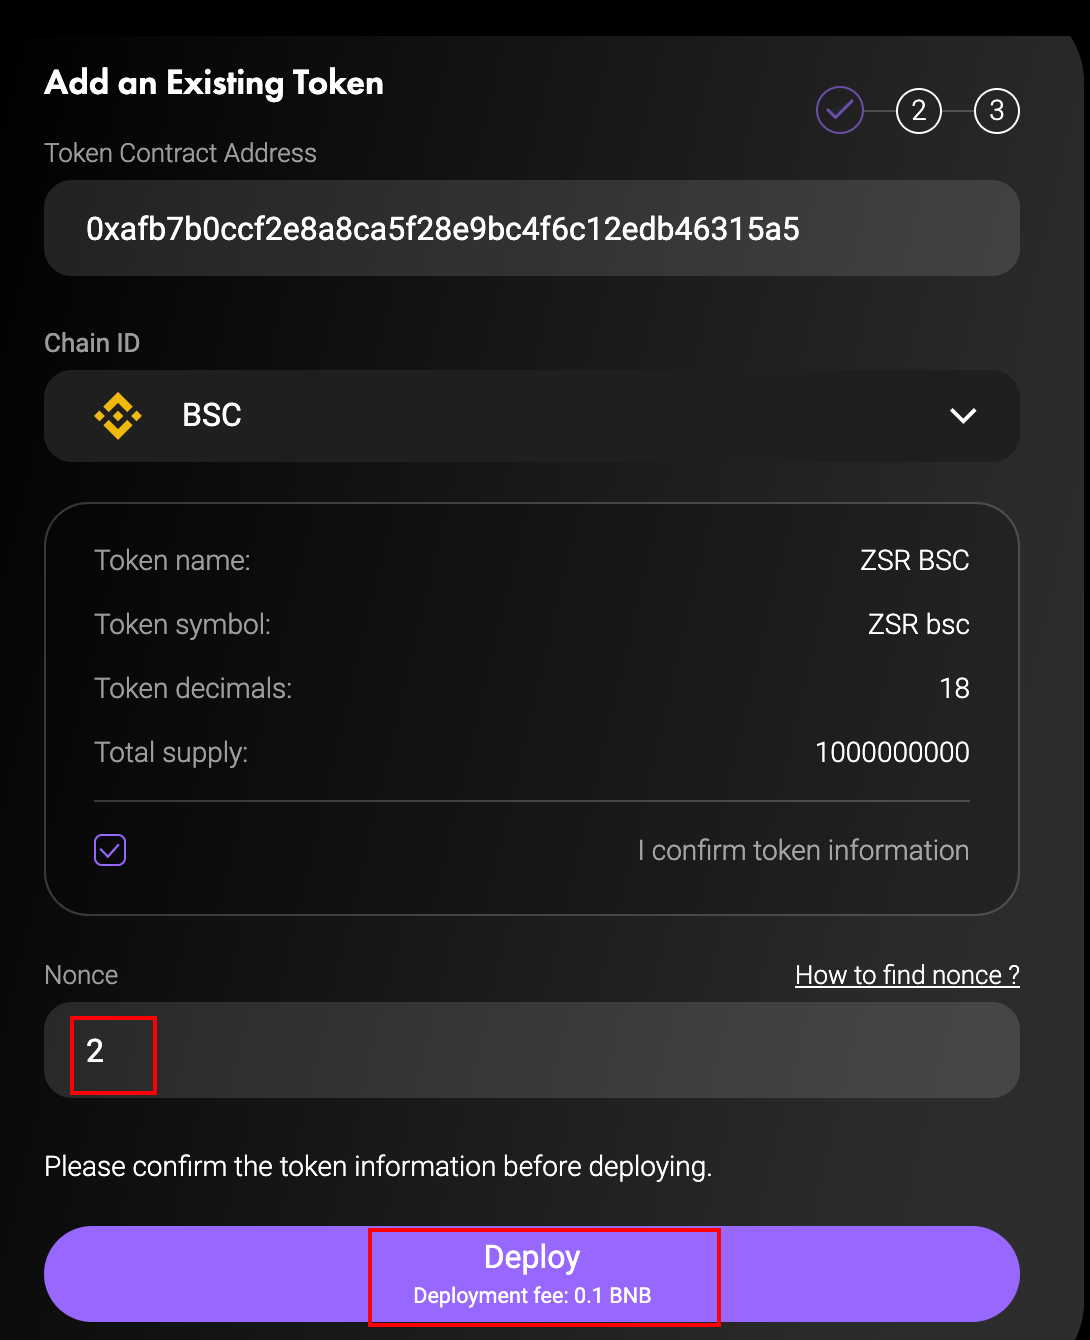Click the BSC chain logo icon

coord(118,416)
